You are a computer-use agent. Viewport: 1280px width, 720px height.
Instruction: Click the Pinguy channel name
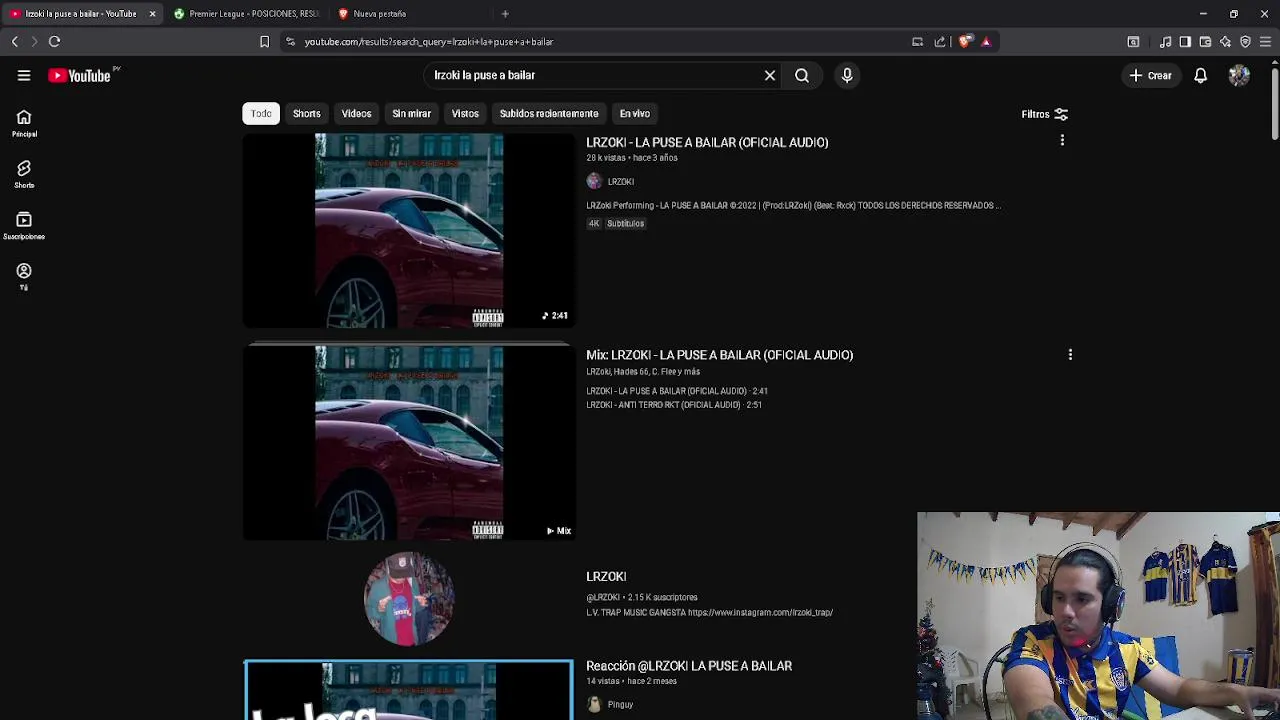620,705
